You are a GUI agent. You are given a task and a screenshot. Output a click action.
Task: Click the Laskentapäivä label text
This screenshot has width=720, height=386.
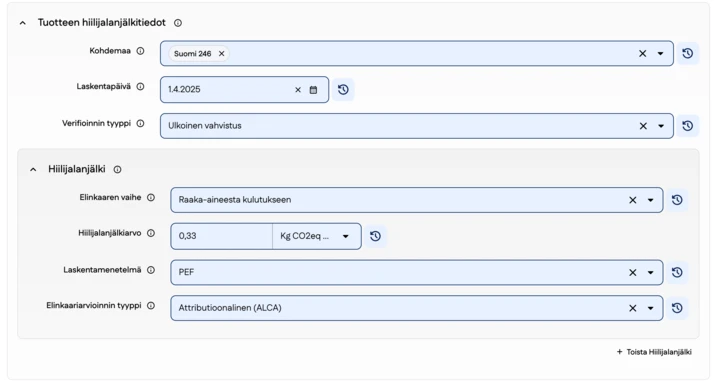click(103, 86)
